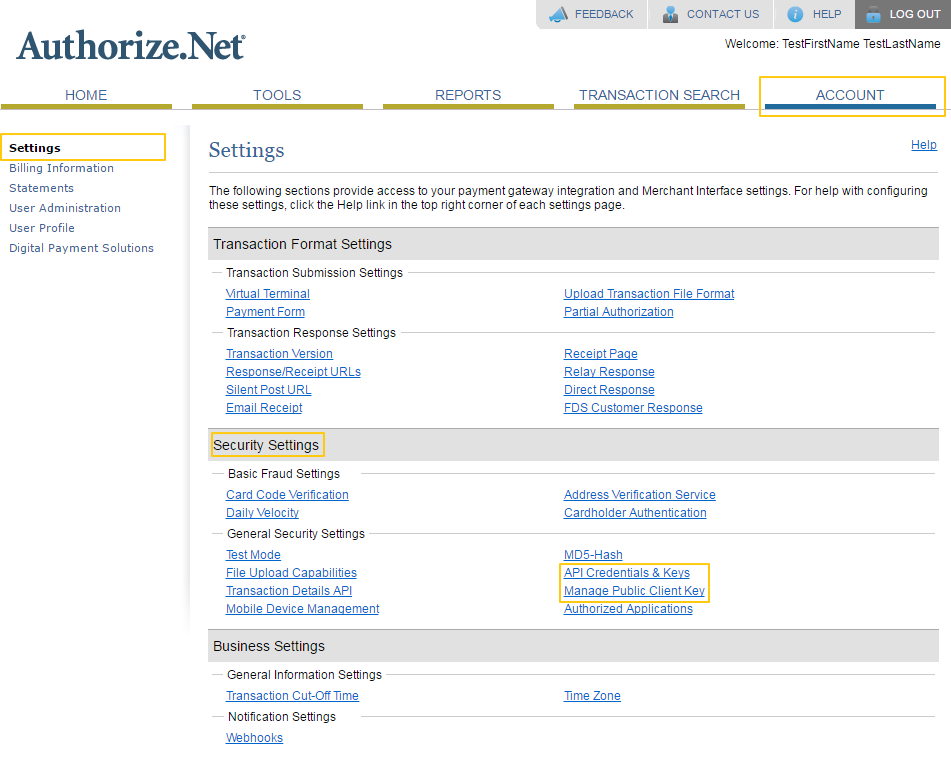Open User Administration in sidebar
The width and height of the screenshot is (951, 769).
tap(65, 208)
